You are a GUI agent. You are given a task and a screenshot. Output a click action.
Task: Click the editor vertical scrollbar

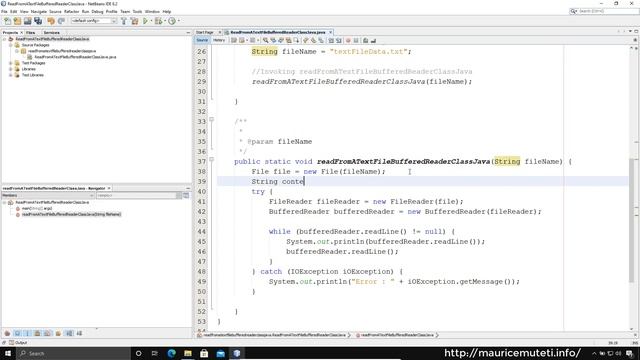pos(631,220)
